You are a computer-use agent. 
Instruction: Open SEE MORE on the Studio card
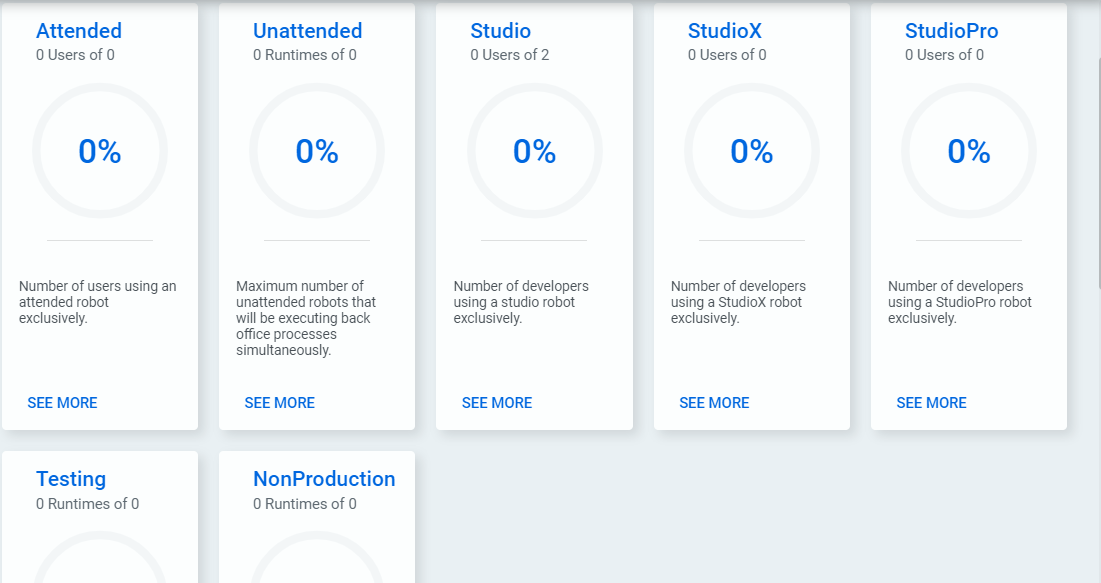pos(497,403)
